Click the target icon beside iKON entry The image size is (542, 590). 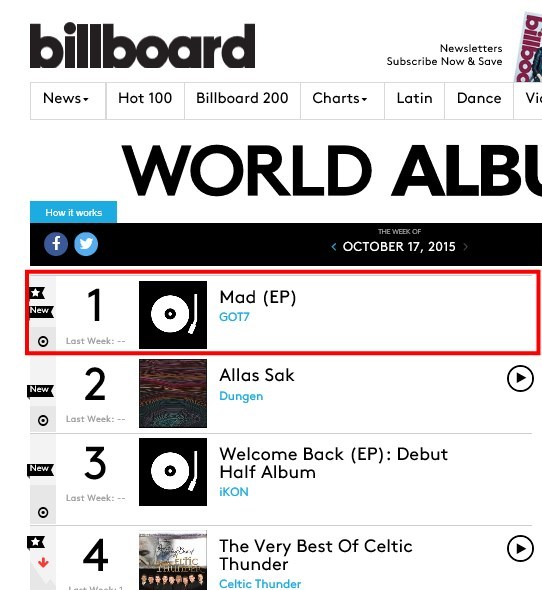tap(43, 512)
